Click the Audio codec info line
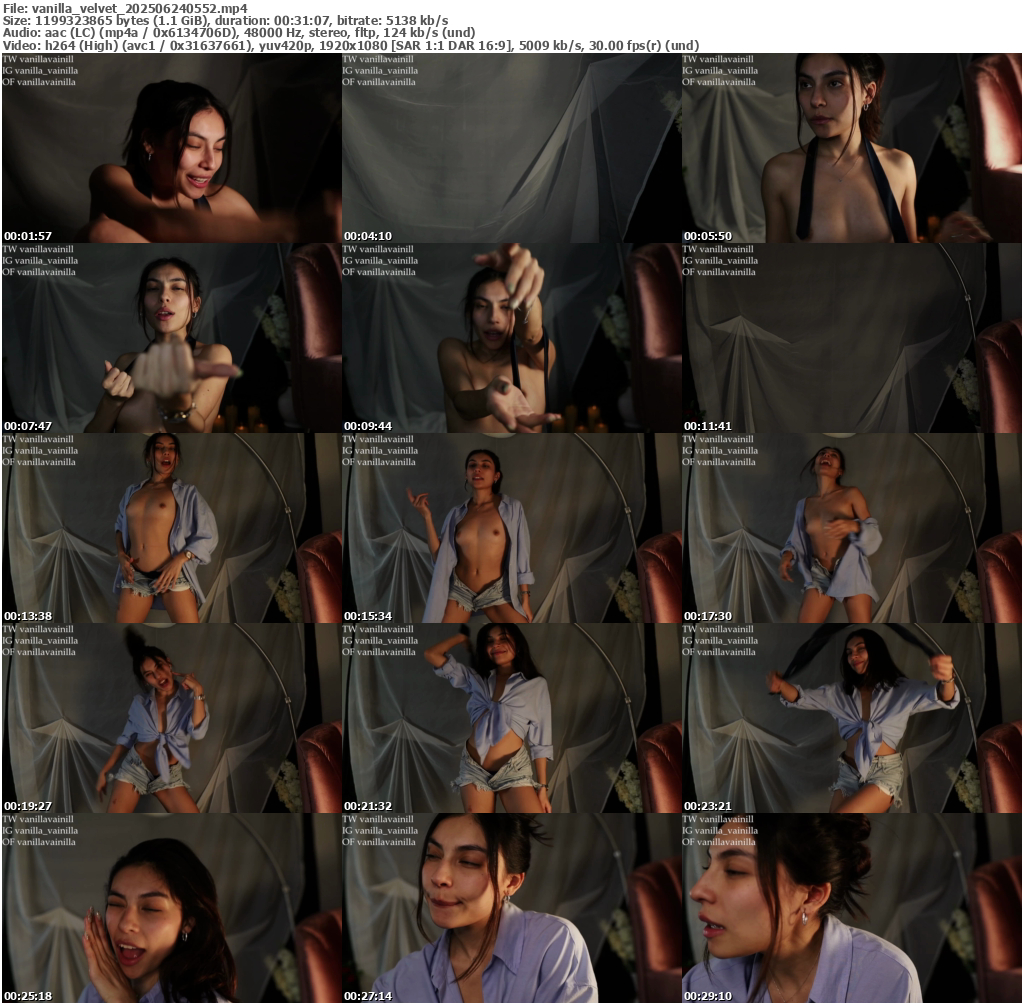Image resolution: width=1024 pixels, height=1003 pixels. [239, 33]
